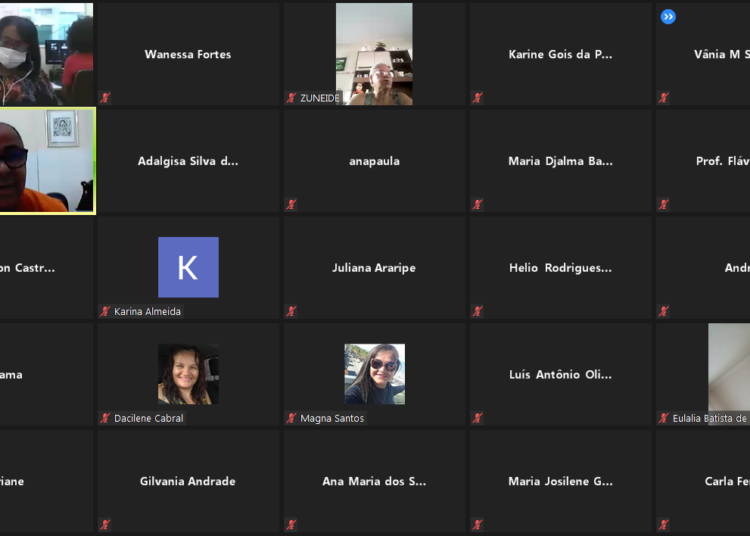Click the Karine Gois participant name
Image resolution: width=750 pixels, height=536 pixels.
560,54
